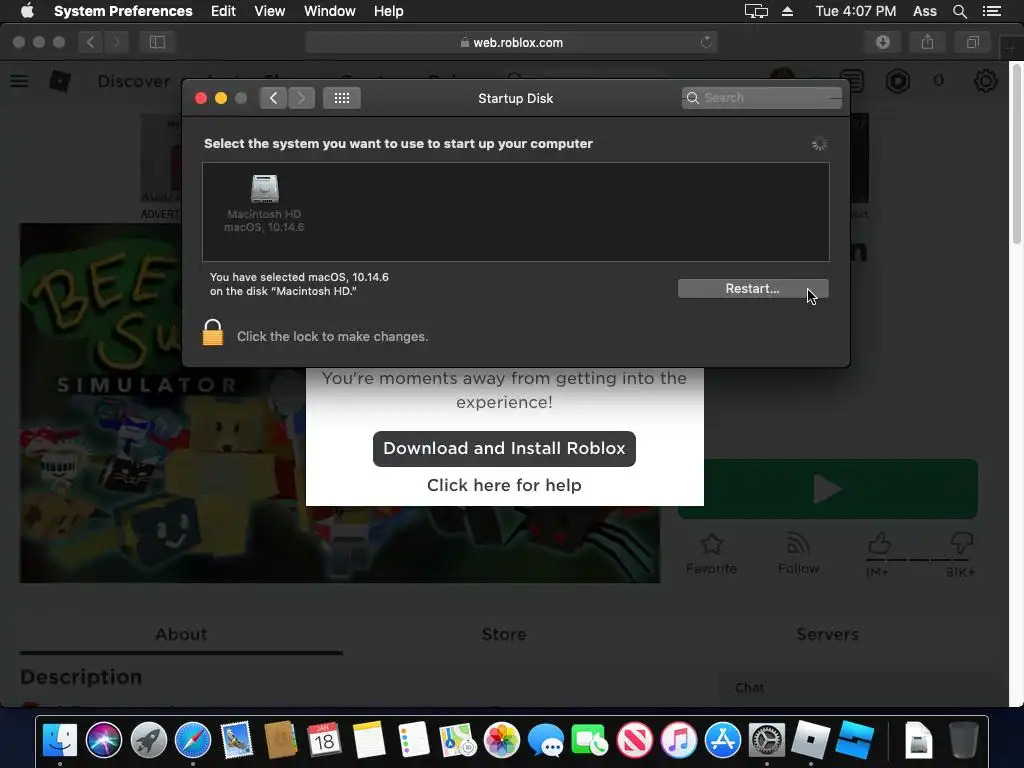Toggle the Safari sidebar button

157,42
